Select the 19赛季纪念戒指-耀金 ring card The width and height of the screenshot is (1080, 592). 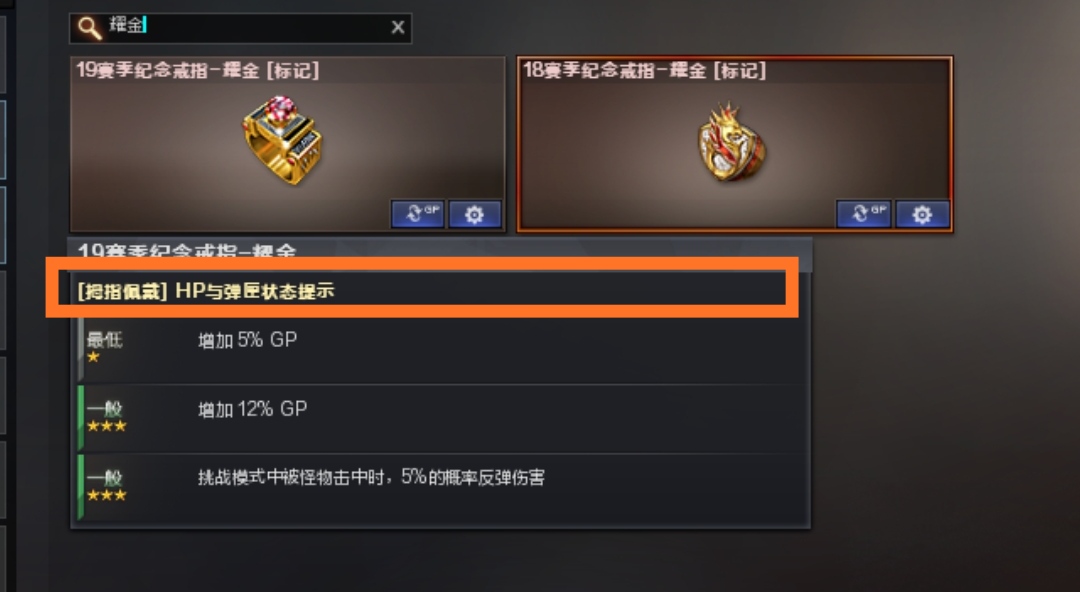click(x=288, y=144)
